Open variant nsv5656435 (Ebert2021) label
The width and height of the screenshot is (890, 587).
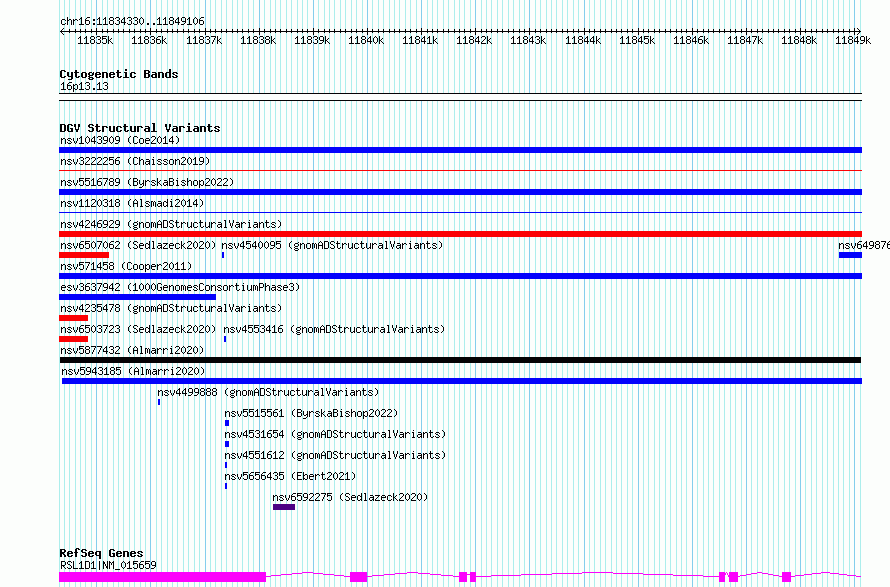[x=290, y=476]
